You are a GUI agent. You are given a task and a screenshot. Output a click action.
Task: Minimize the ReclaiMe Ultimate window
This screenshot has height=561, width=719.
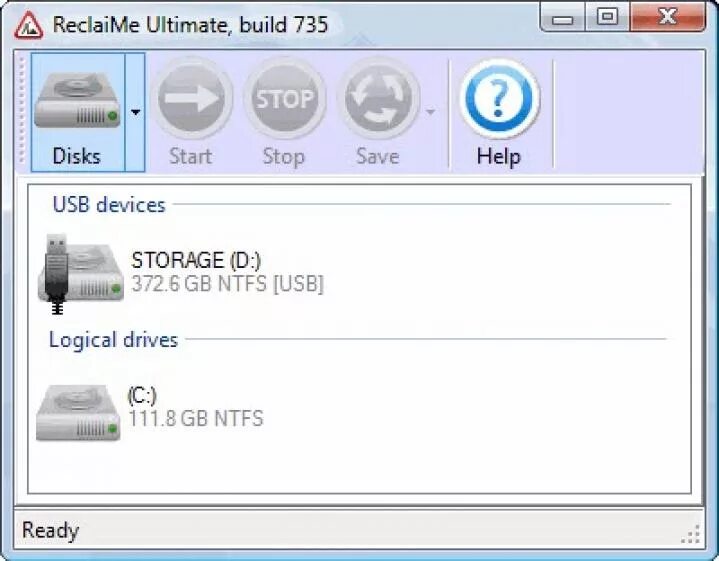coord(563,17)
